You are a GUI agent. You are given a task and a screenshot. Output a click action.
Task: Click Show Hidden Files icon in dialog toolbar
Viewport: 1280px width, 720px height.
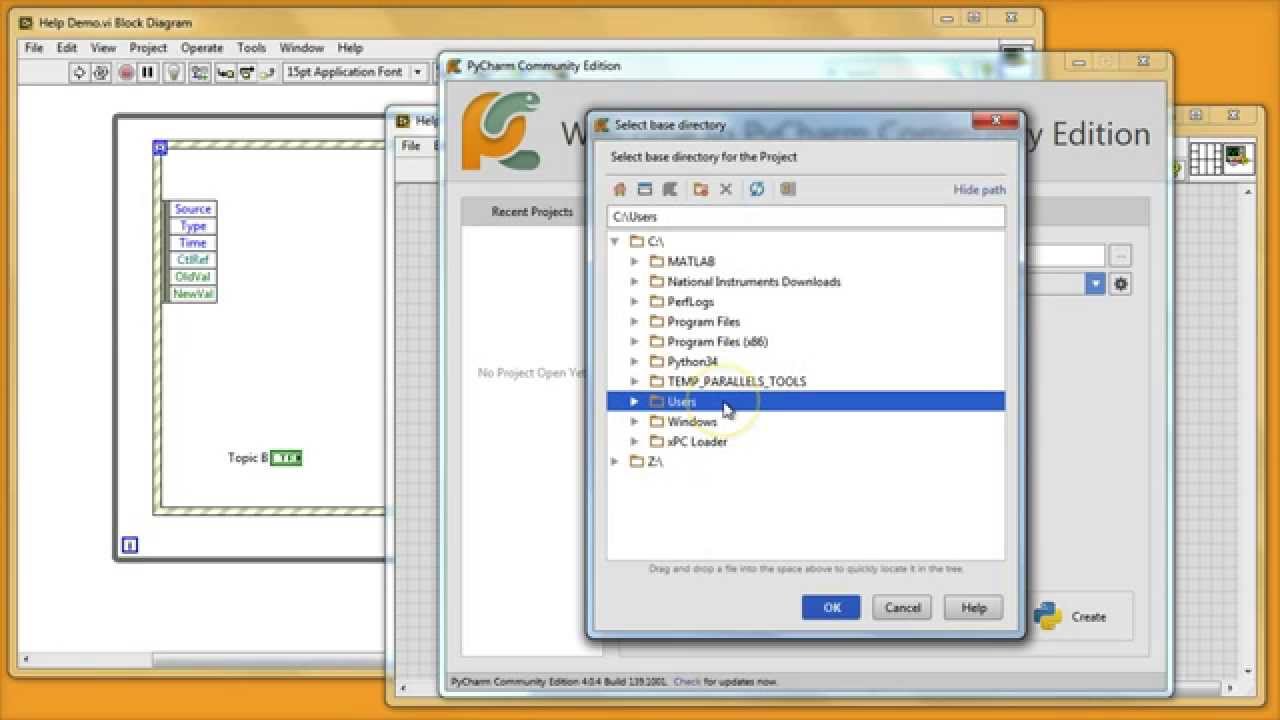[x=788, y=189]
